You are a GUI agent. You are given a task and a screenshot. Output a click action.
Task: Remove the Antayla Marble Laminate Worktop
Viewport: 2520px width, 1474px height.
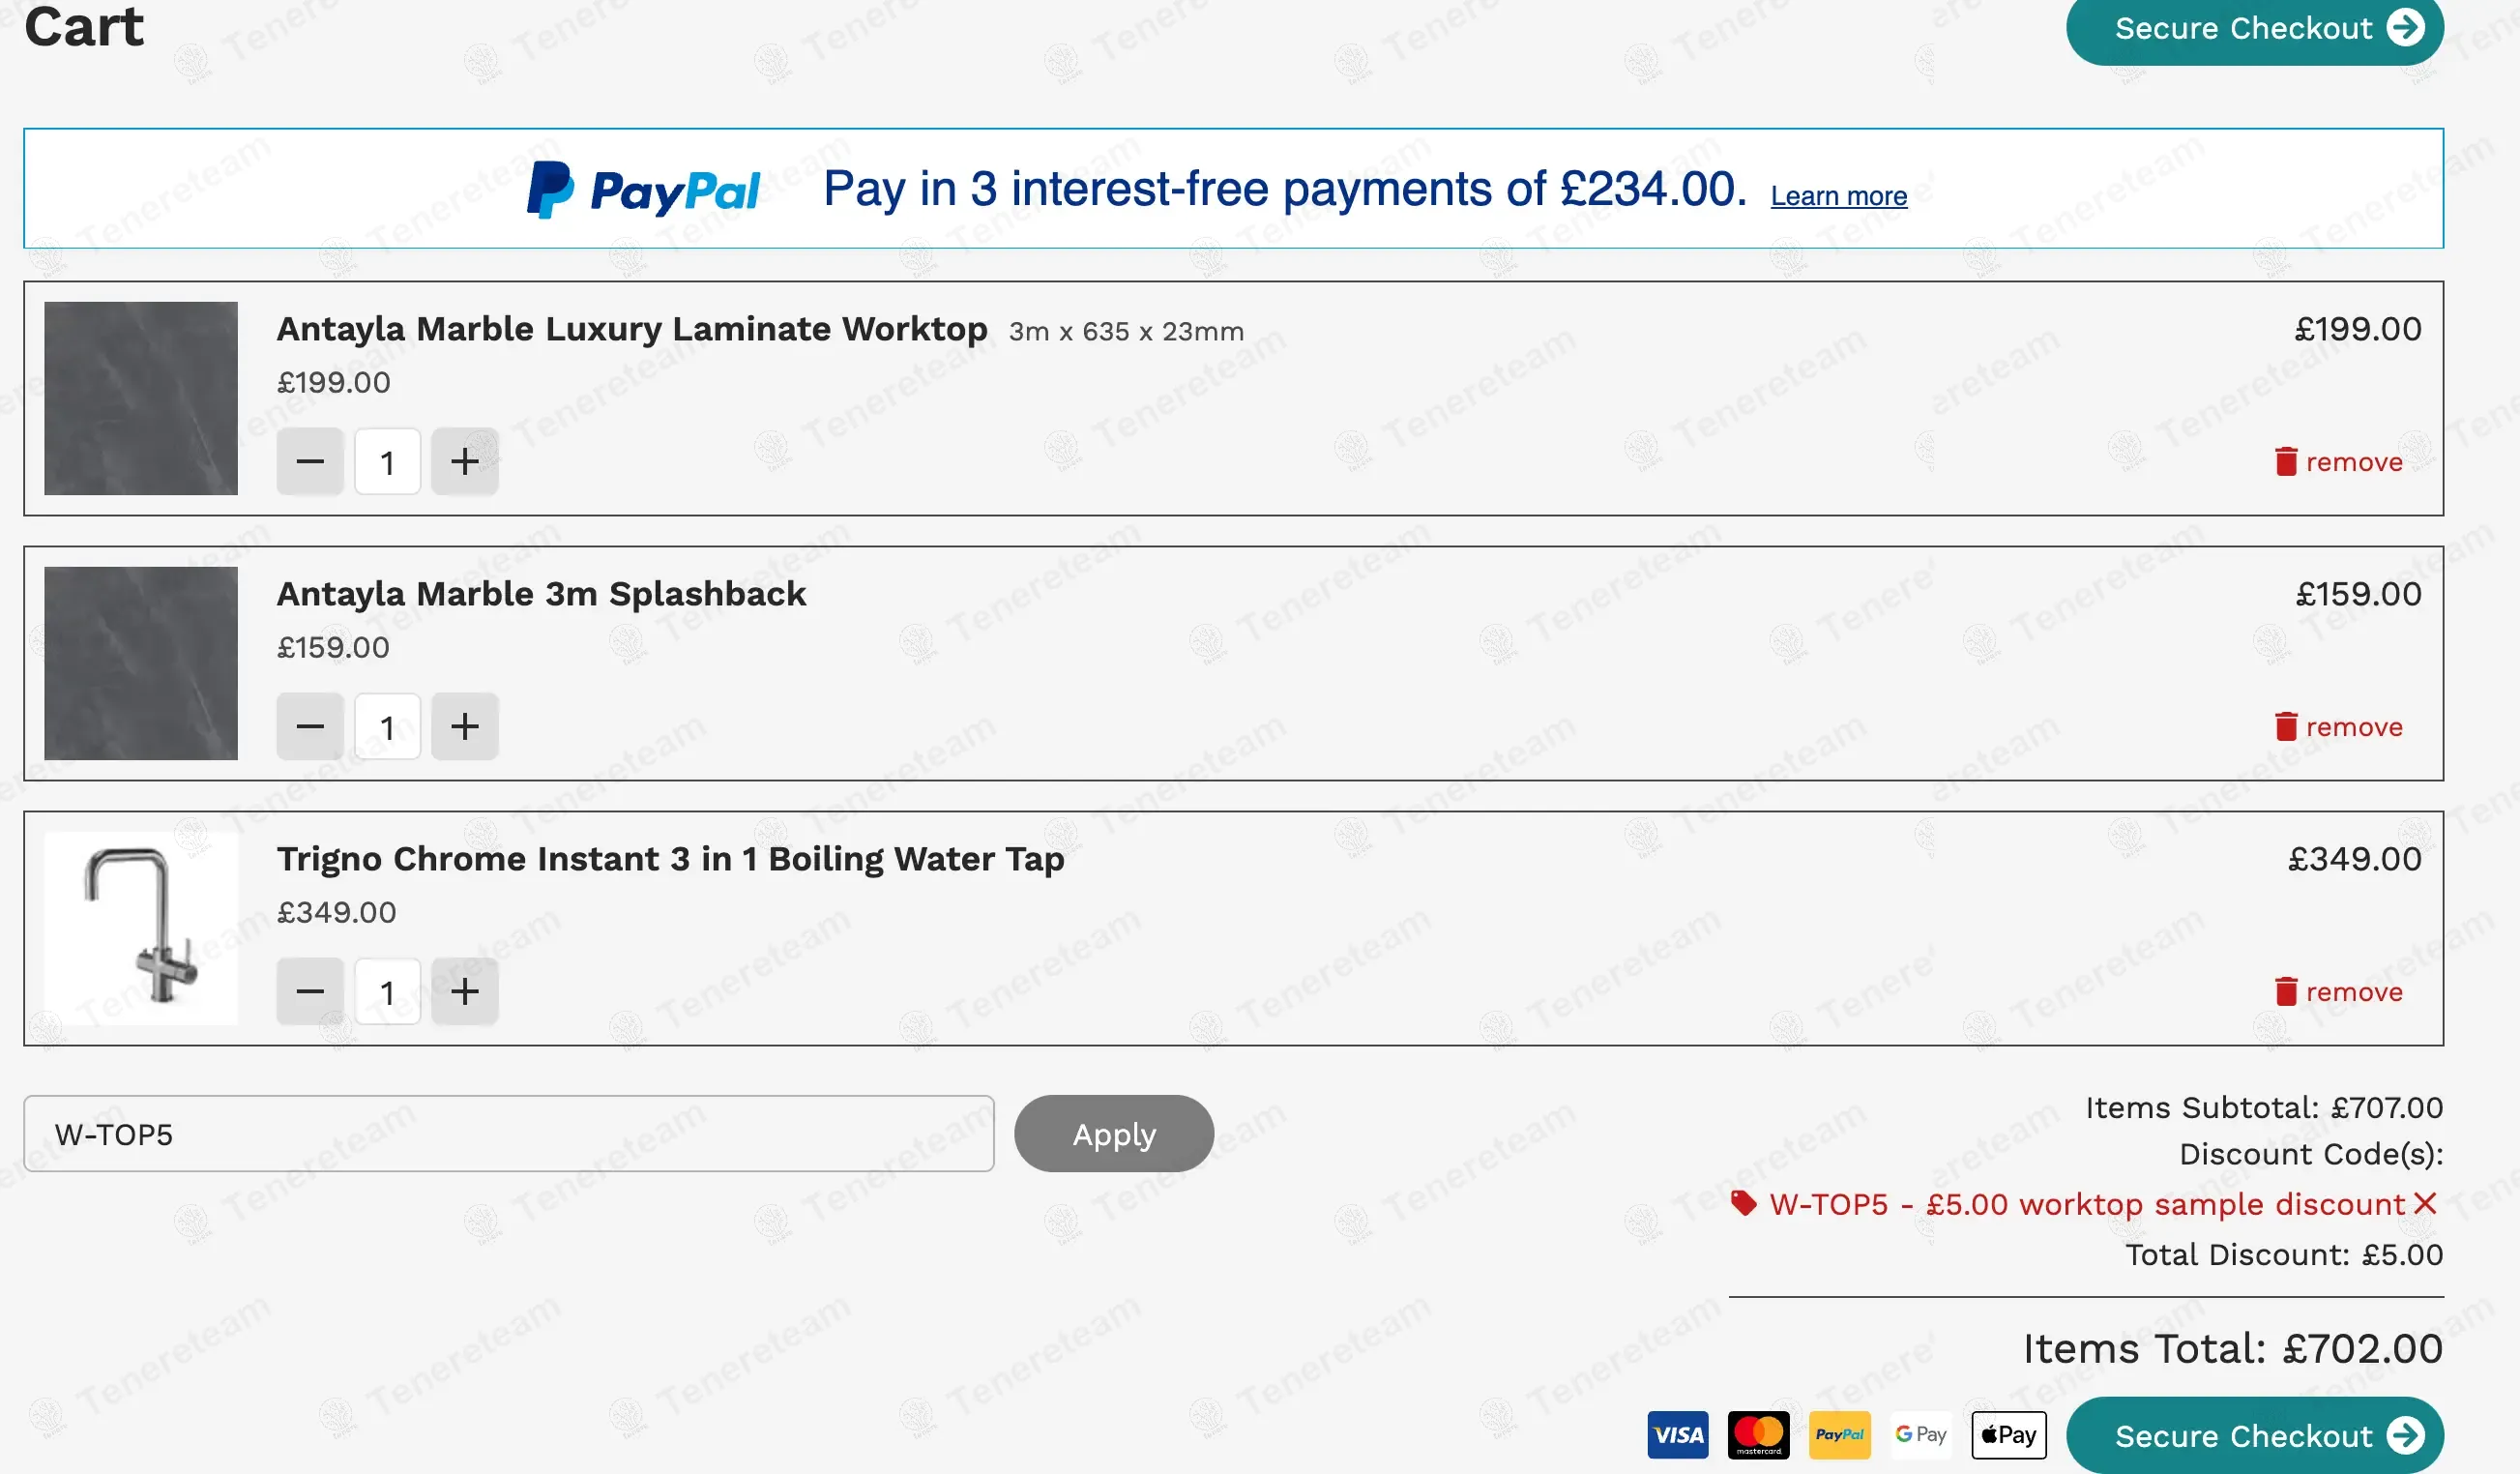point(2338,462)
